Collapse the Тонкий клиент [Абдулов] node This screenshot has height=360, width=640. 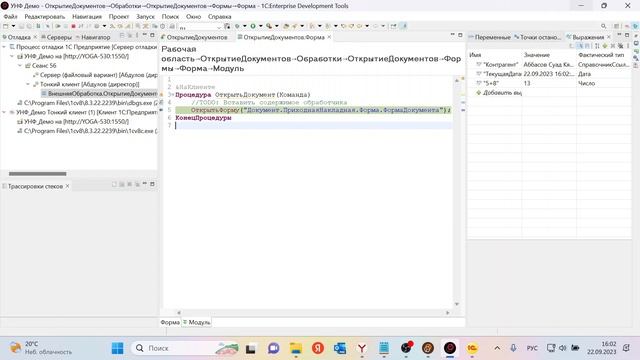click(28, 84)
